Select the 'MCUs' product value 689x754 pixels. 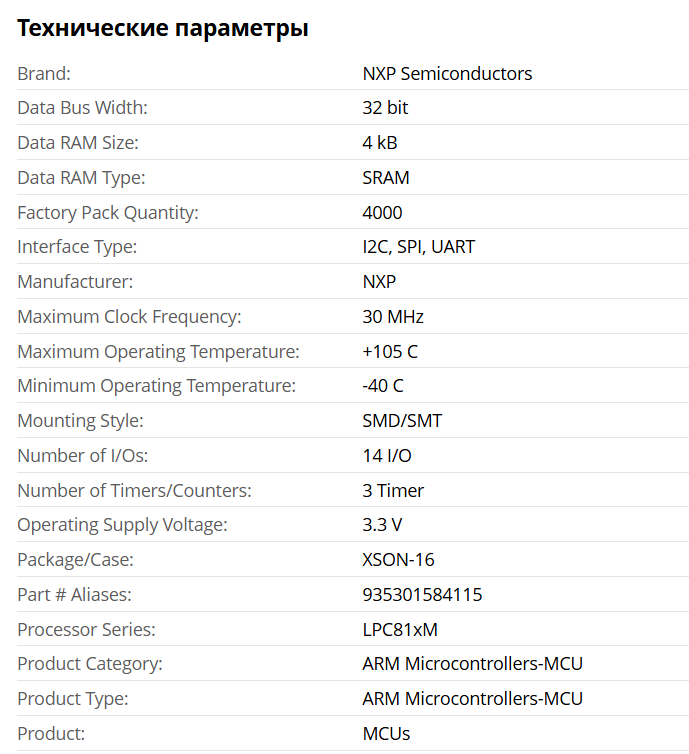click(x=386, y=734)
